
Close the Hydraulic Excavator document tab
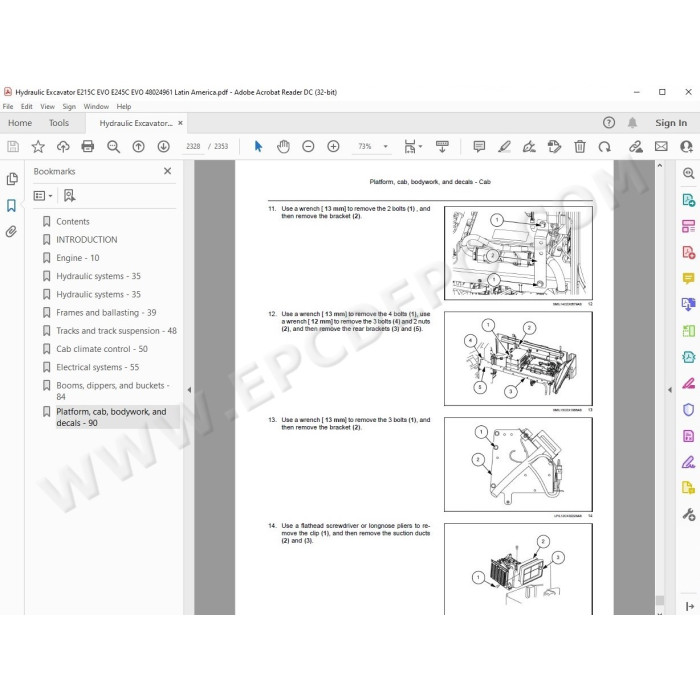point(180,123)
